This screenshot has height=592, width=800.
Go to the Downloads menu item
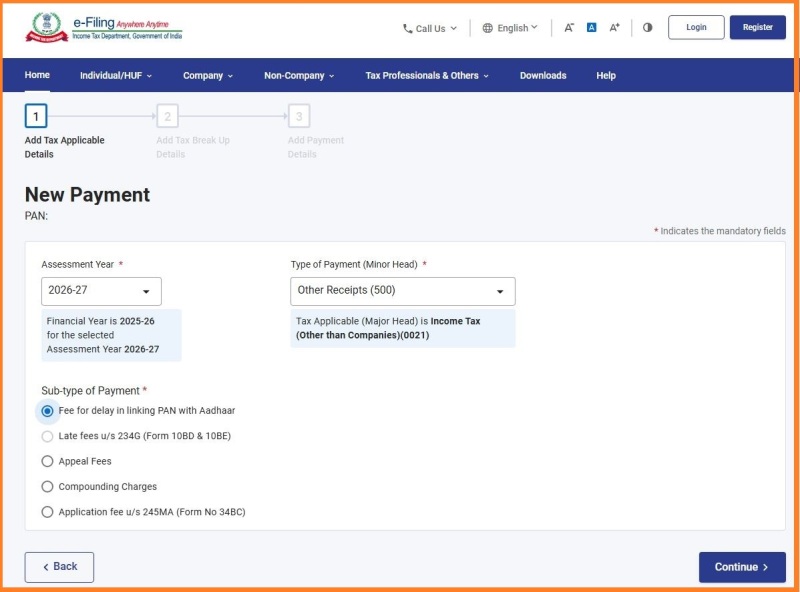[x=543, y=76]
